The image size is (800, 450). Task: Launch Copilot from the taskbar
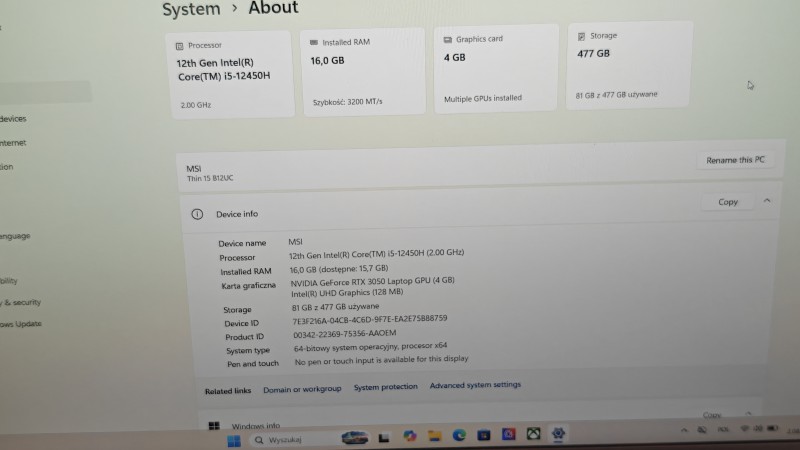coord(409,436)
